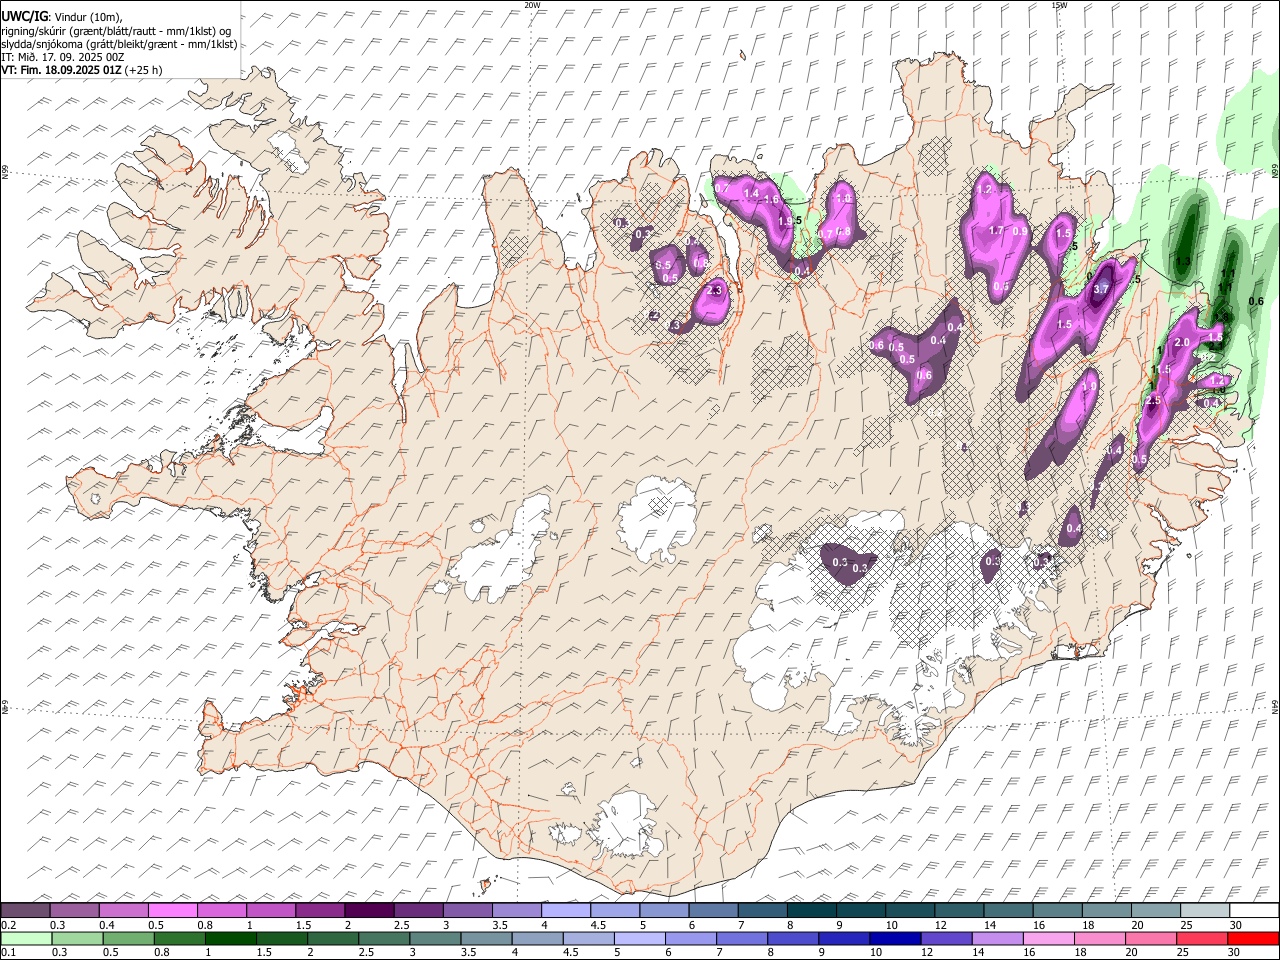Click the '(+25 h)' forecast offset text
Screen dimensions: 1280x960
(145, 70)
